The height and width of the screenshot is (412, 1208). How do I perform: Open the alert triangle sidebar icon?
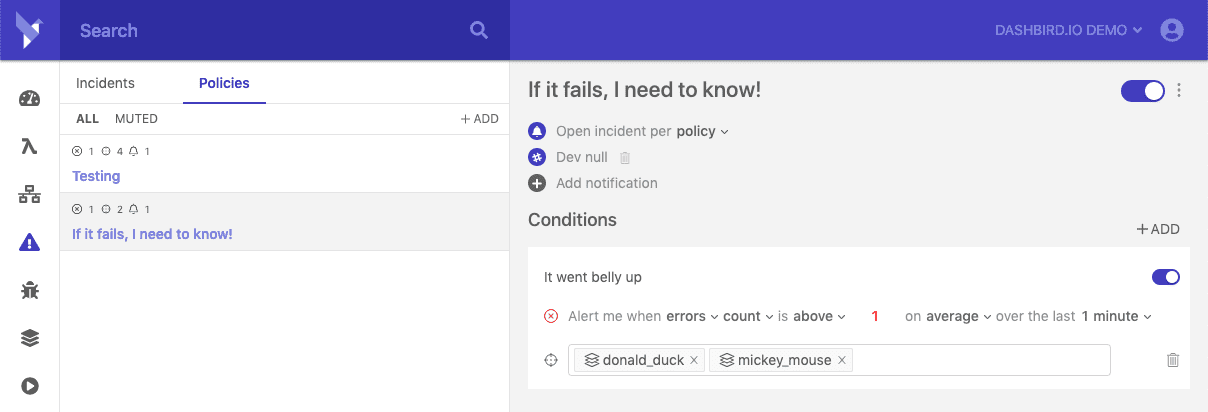click(29, 242)
